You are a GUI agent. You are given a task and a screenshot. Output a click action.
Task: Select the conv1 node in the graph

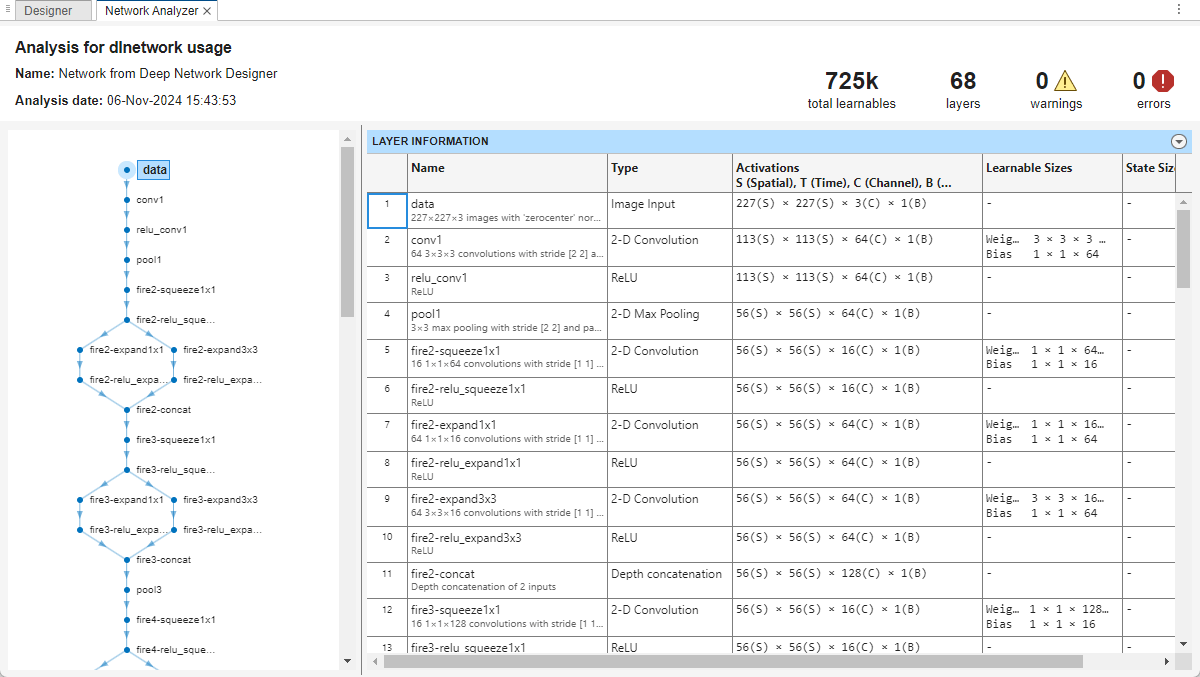(x=149, y=200)
